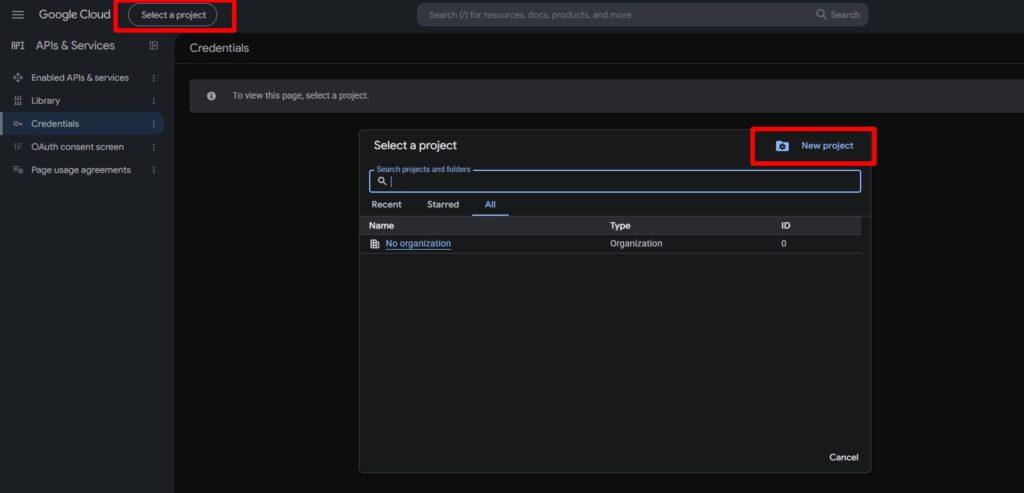This screenshot has height=493, width=1024.
Task: Click the Library grid icon
Action: click(x=18, y=101)
